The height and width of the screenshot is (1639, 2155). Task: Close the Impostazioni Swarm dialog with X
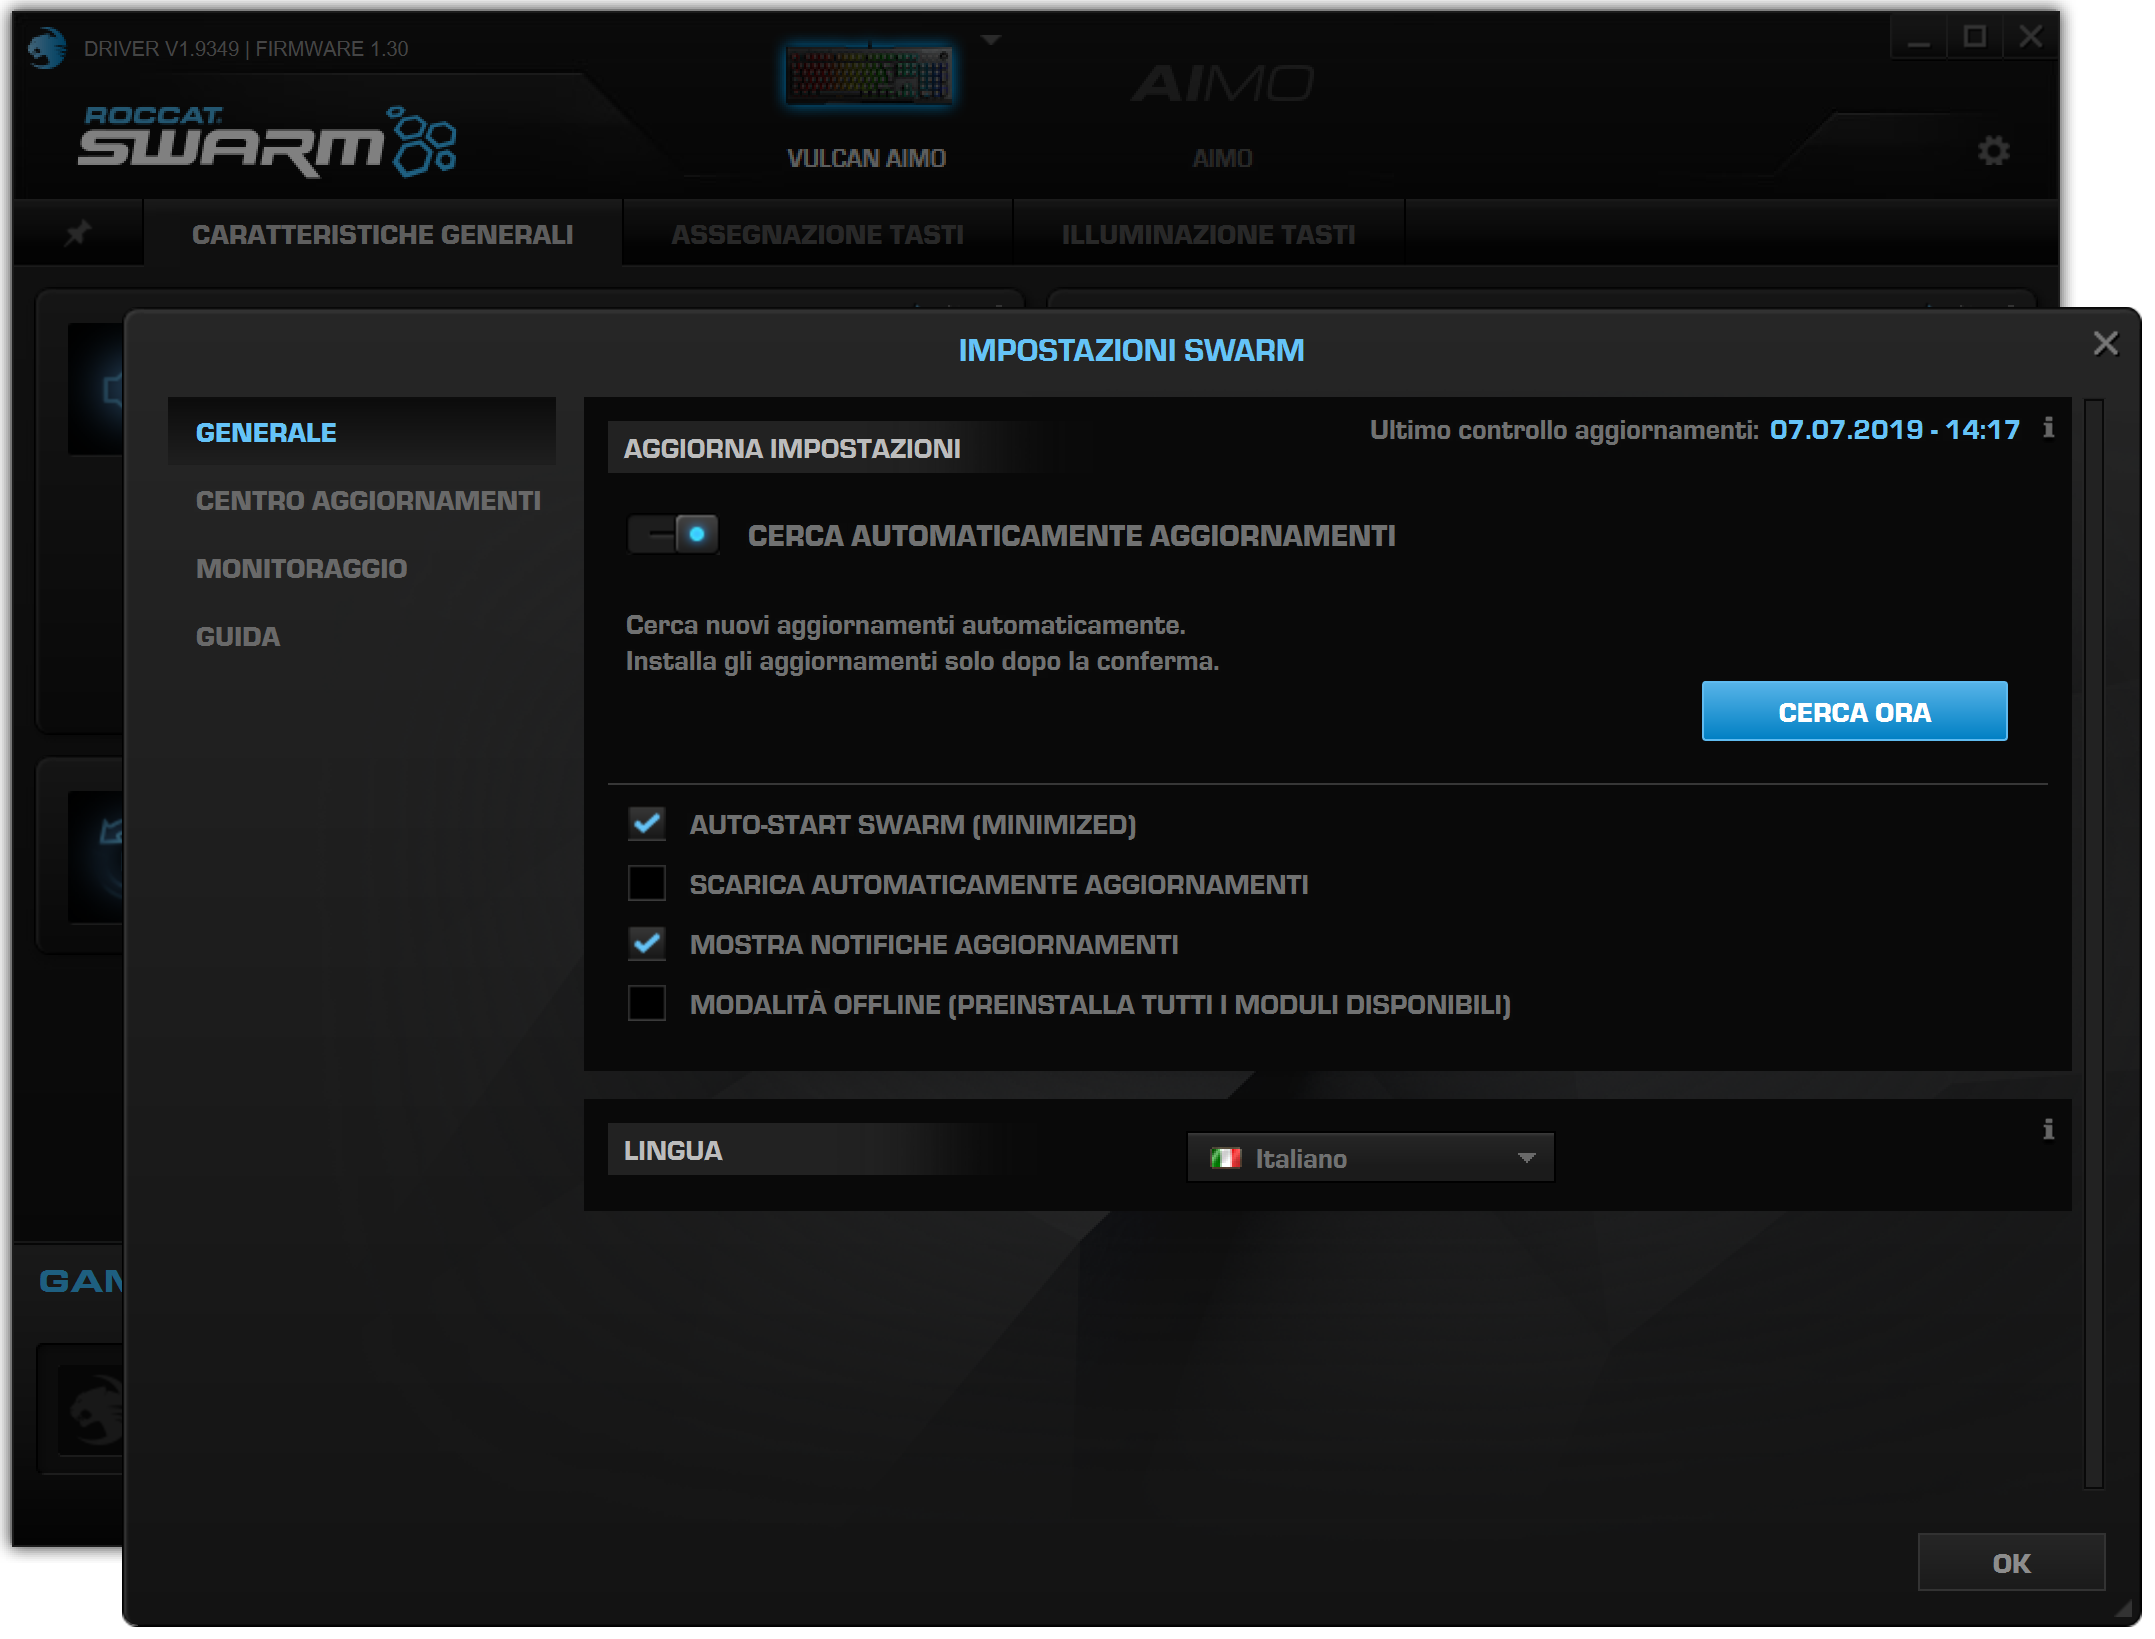[2105, 344]
